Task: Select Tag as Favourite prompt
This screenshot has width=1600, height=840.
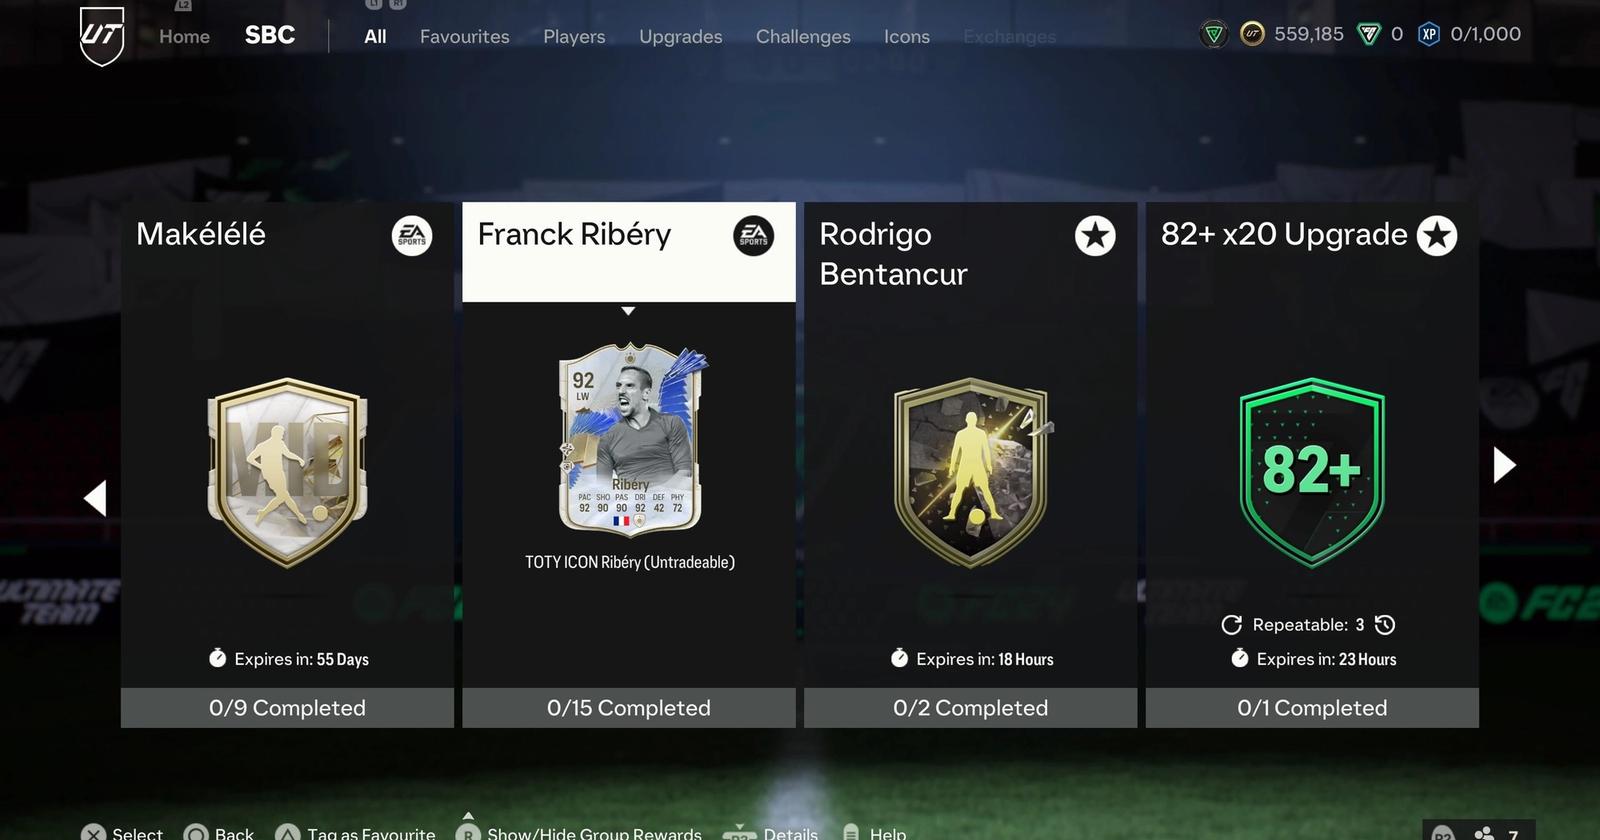Action: 356,832
